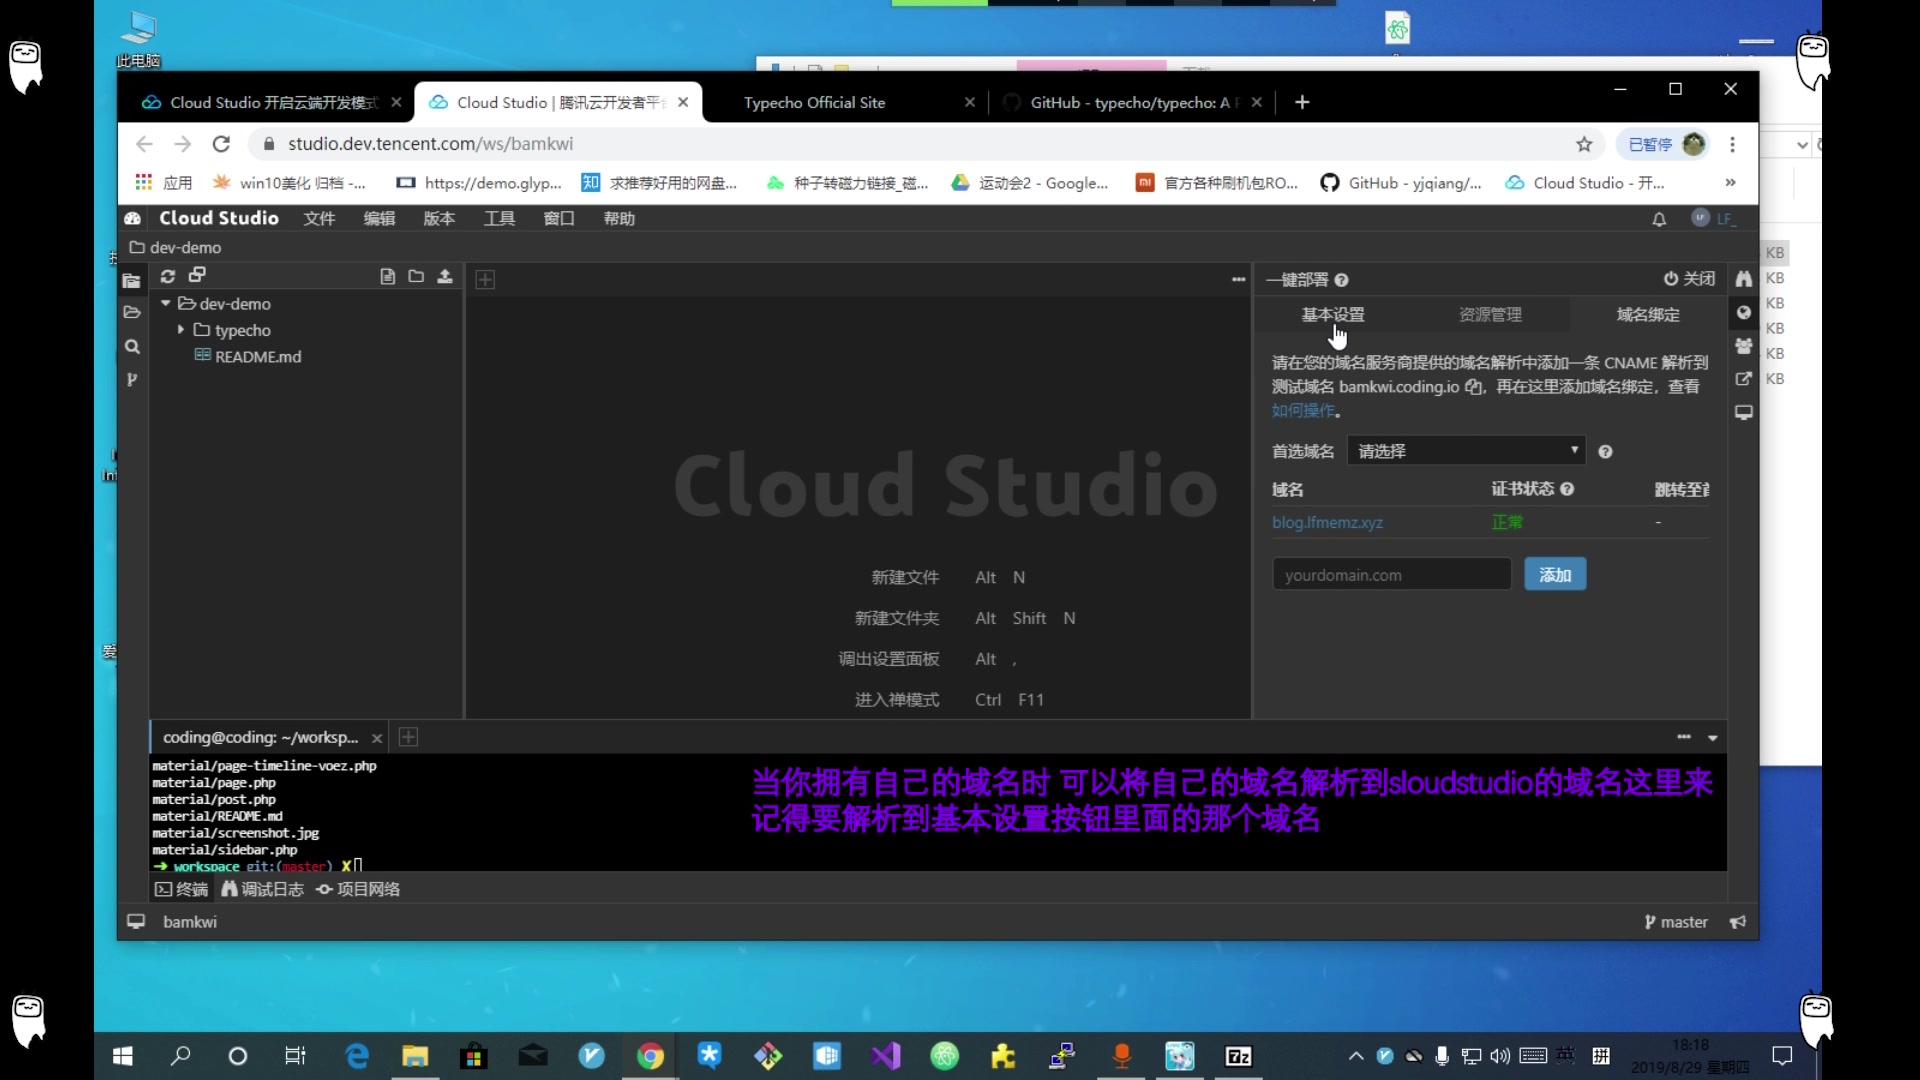Open the search sidebar icon
The width and height of the screenshot is (1920, 1080).
click(131, 347)
